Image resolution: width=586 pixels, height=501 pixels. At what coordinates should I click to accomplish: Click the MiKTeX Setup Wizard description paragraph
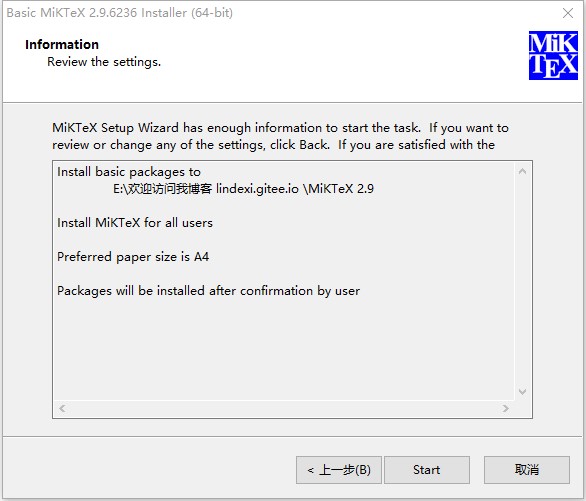[280, 136]
